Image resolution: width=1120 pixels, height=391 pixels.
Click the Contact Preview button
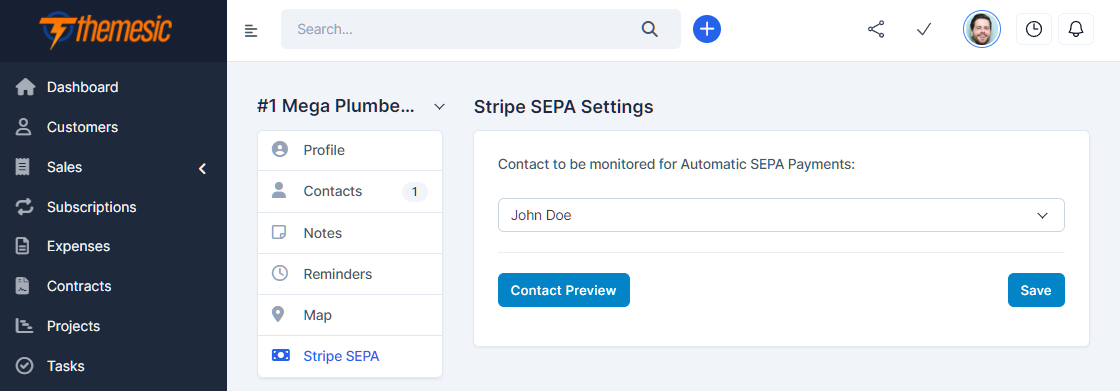[x=564, y=290]
